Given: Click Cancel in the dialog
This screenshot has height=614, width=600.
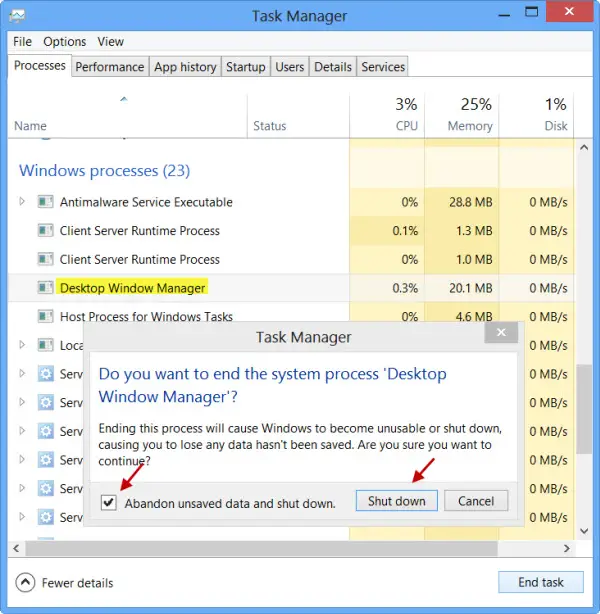Looking at the screenshot, I should click(476, 501).
